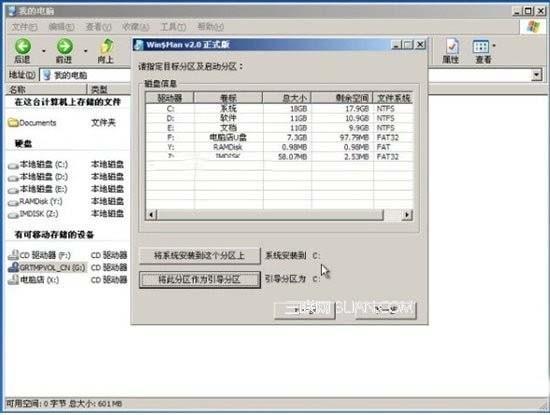
Task: Open dropdown arrow next to Forward button
Action: [x=85, y=51]
